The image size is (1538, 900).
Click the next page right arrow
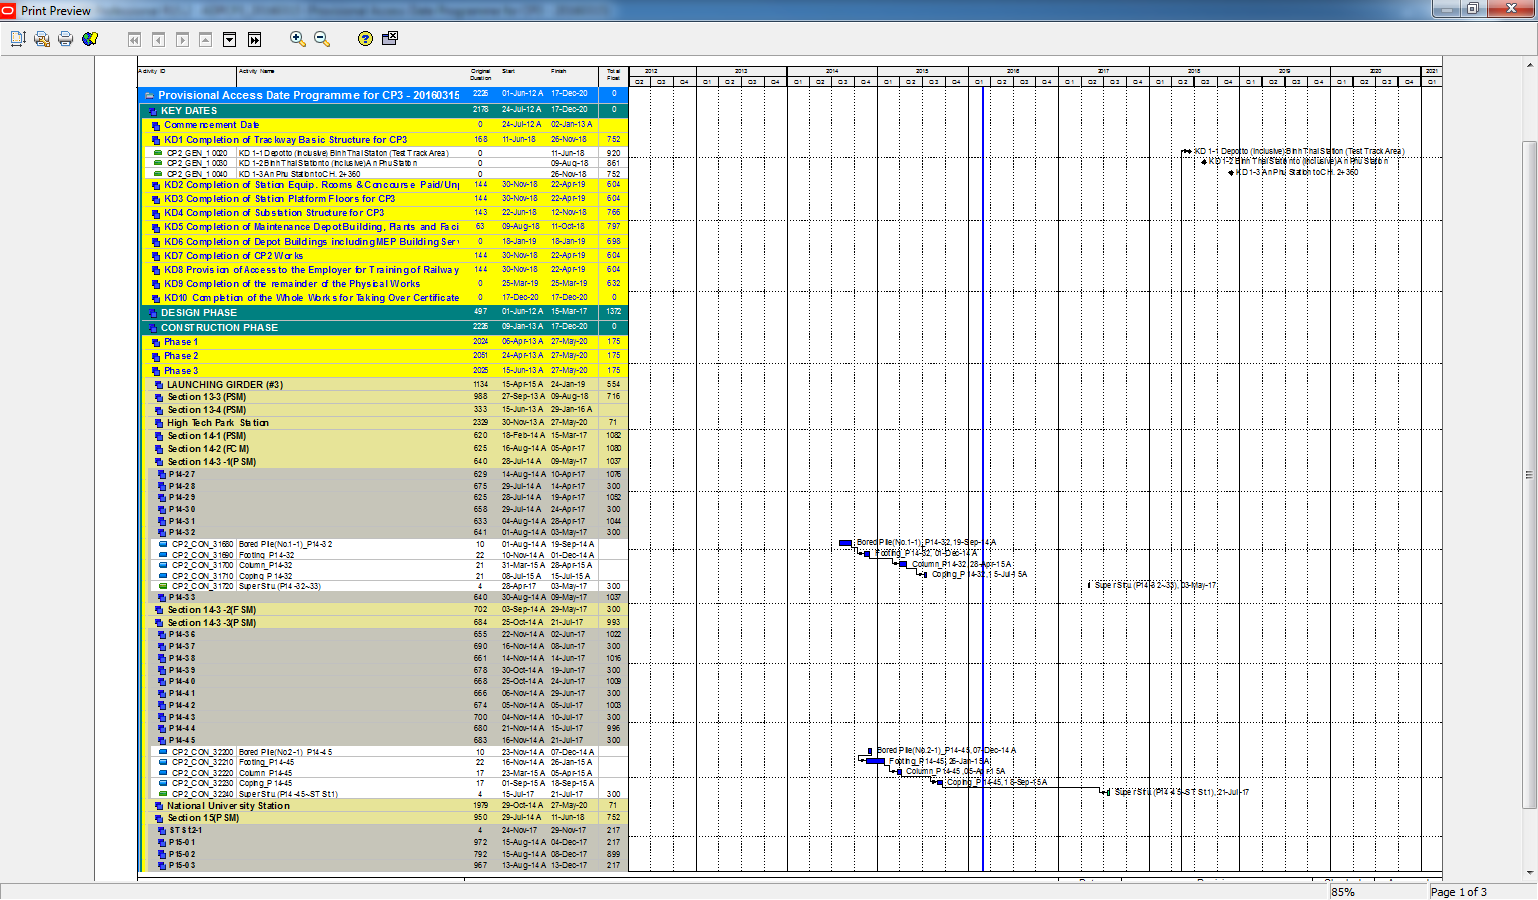point(182,40)
